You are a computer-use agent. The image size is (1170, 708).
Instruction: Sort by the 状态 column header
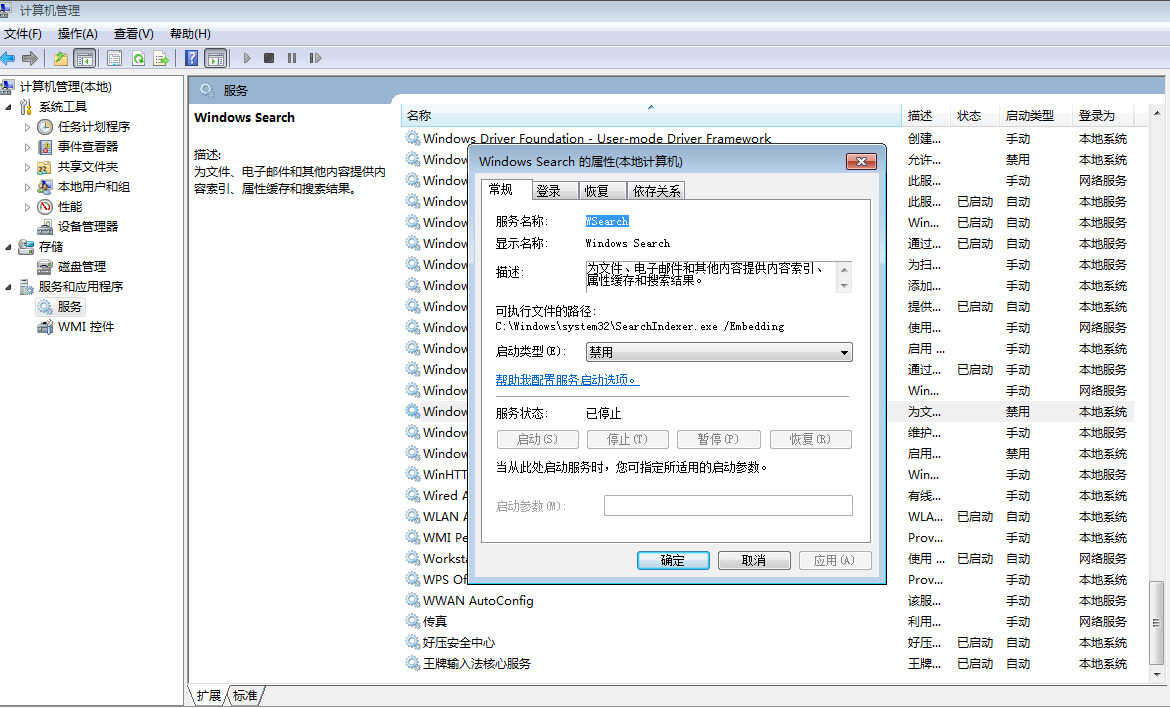[x=975, y=116]
